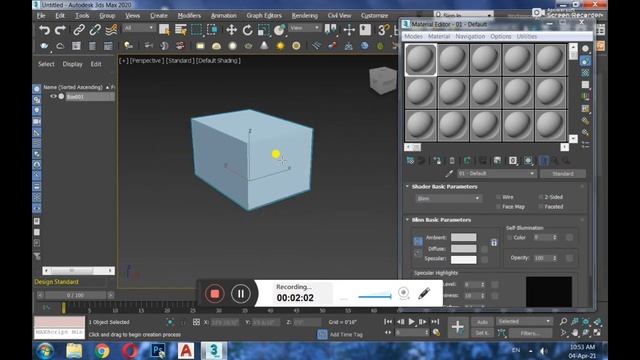Image resolution: width=640 pixels, height=360 pixels.
Task: Toggle the Add Time Tag checkbox icon
Action: (322, 334)
